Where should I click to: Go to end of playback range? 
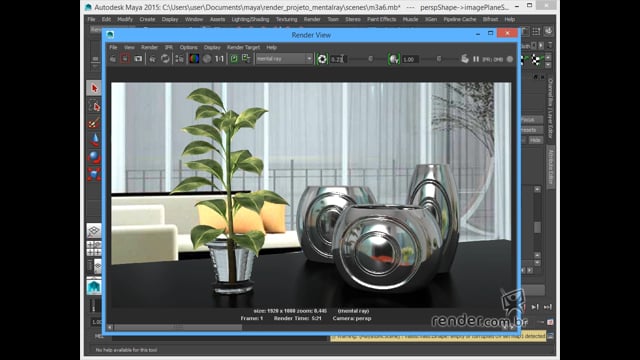click(548, 307)
